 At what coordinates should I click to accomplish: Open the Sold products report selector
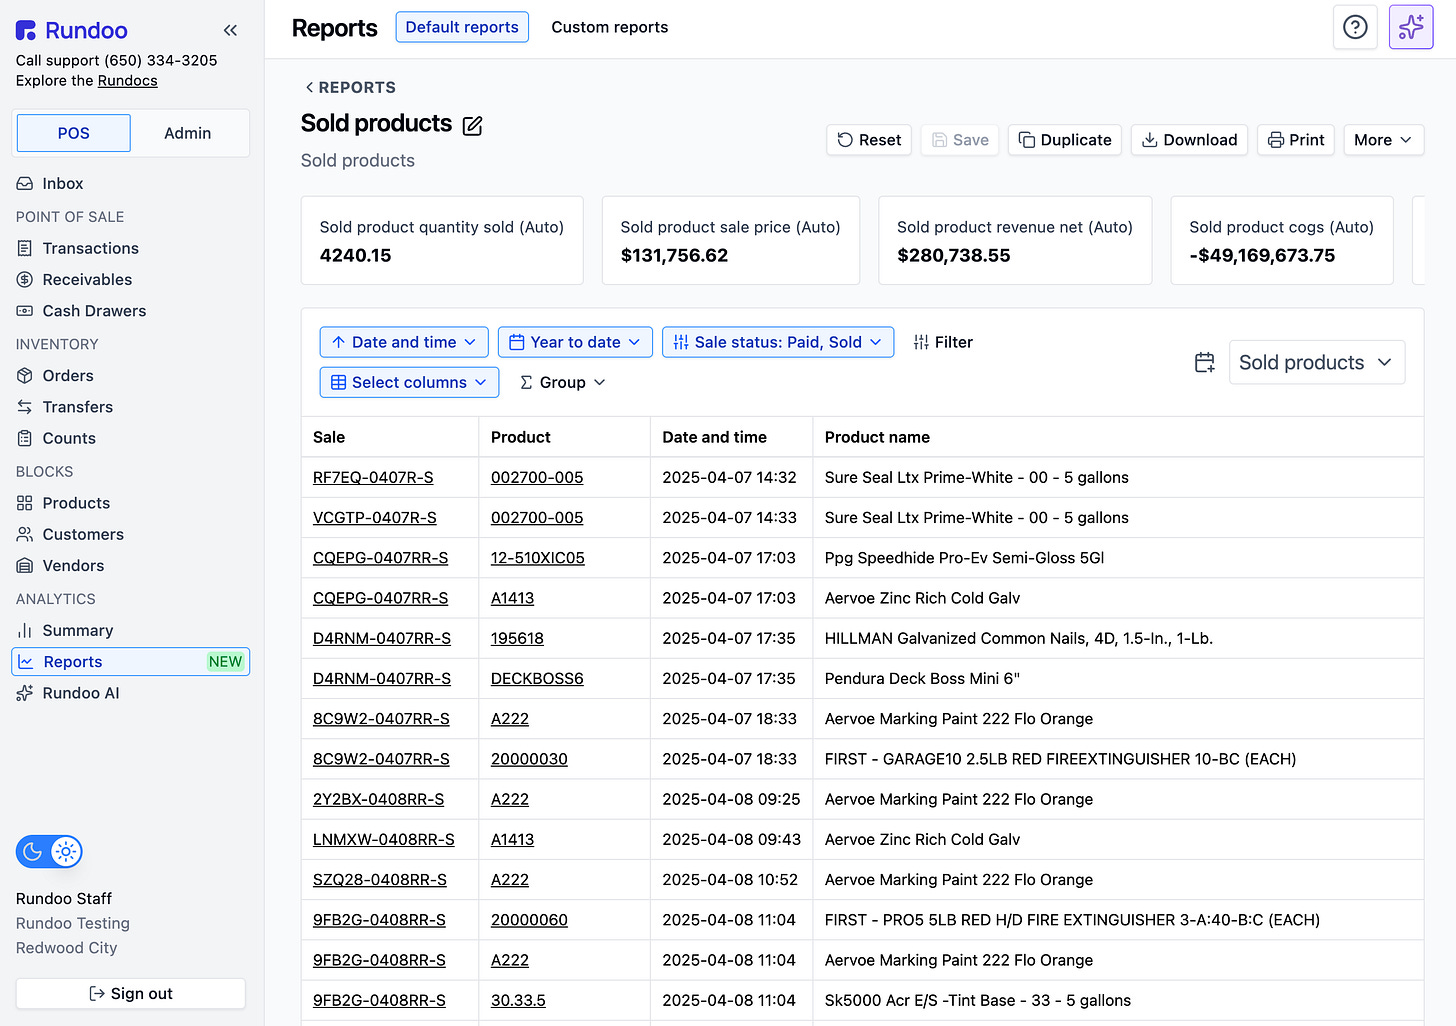coord(1316,362)
